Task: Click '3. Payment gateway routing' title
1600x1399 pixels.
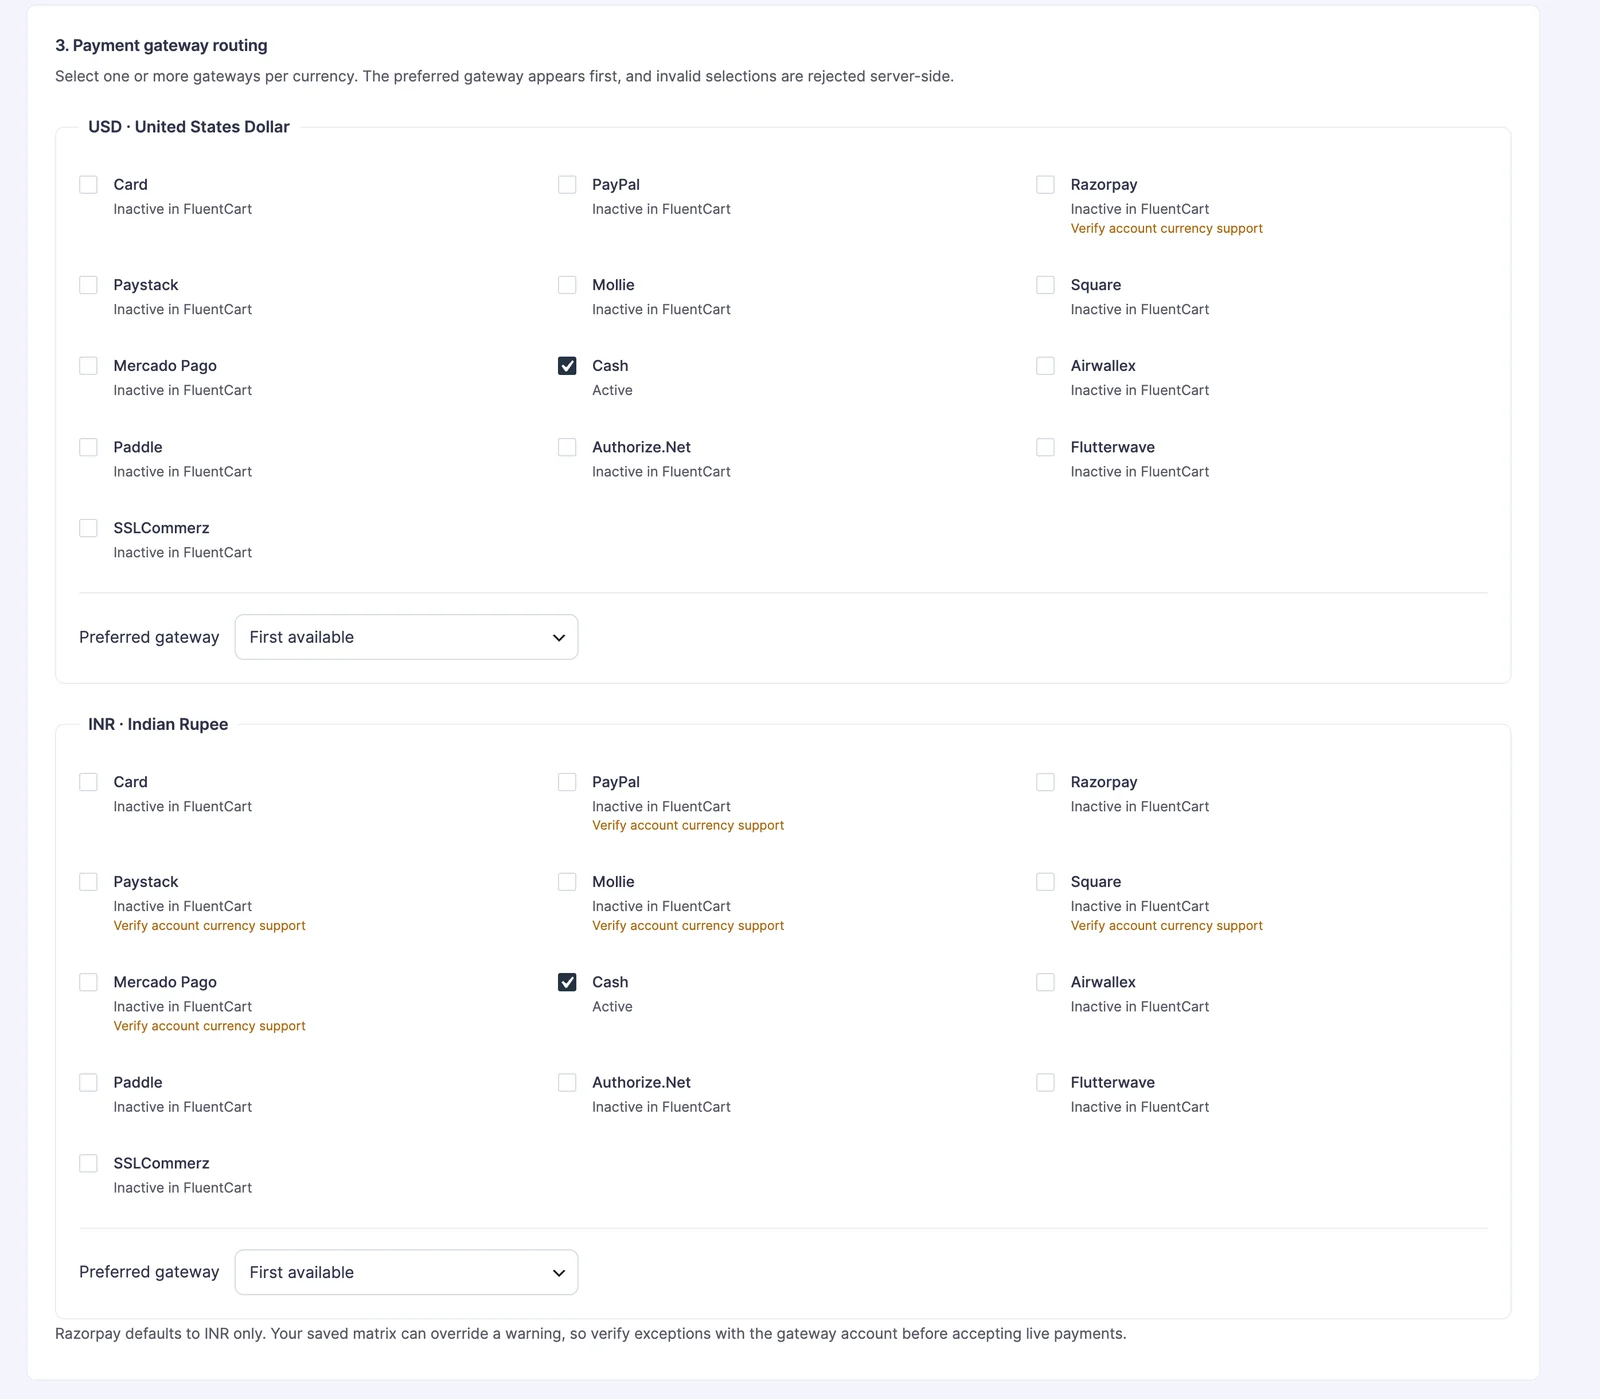Action: coord(161,46)
